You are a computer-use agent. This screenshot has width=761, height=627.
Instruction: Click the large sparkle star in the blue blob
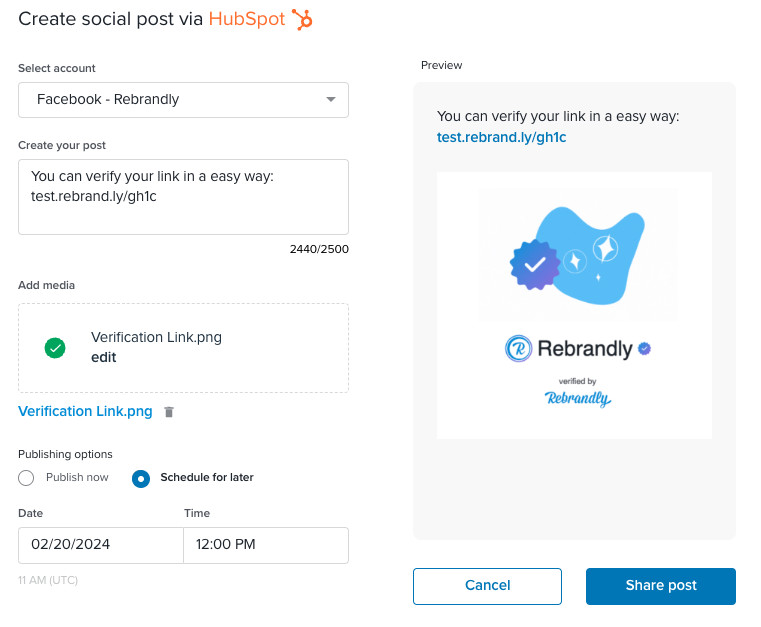point(606,248)
